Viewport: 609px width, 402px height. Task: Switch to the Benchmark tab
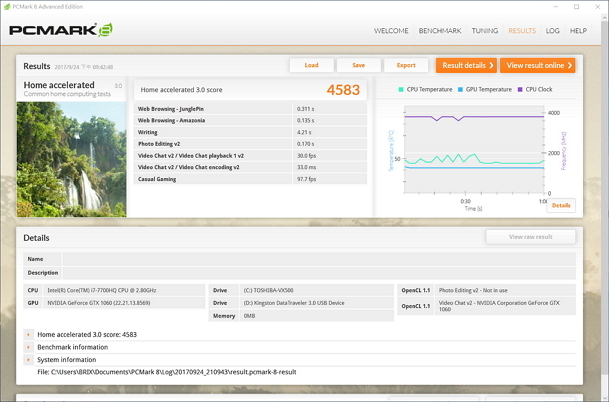(440, 31)
